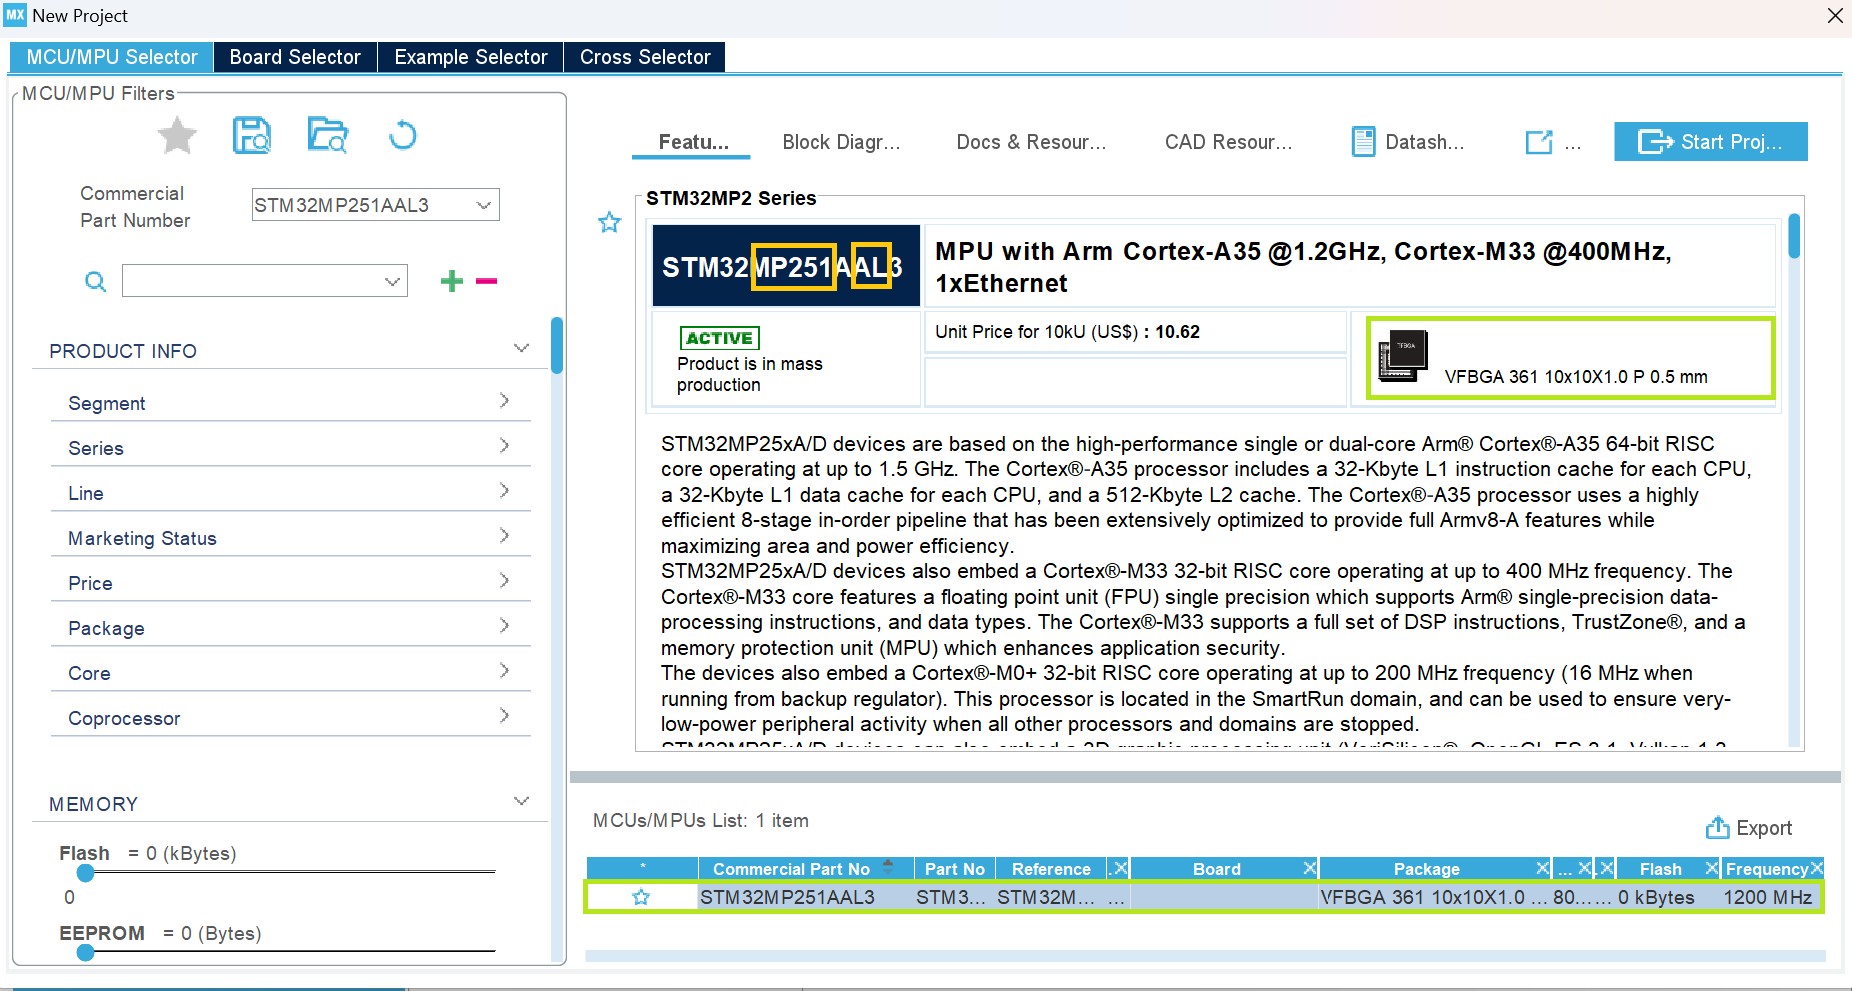Image resolution: width=1852 pixels, height=991 pixels.
Task: Click the VFBGA package chip thumbnail
Action: coord(1402,356)
